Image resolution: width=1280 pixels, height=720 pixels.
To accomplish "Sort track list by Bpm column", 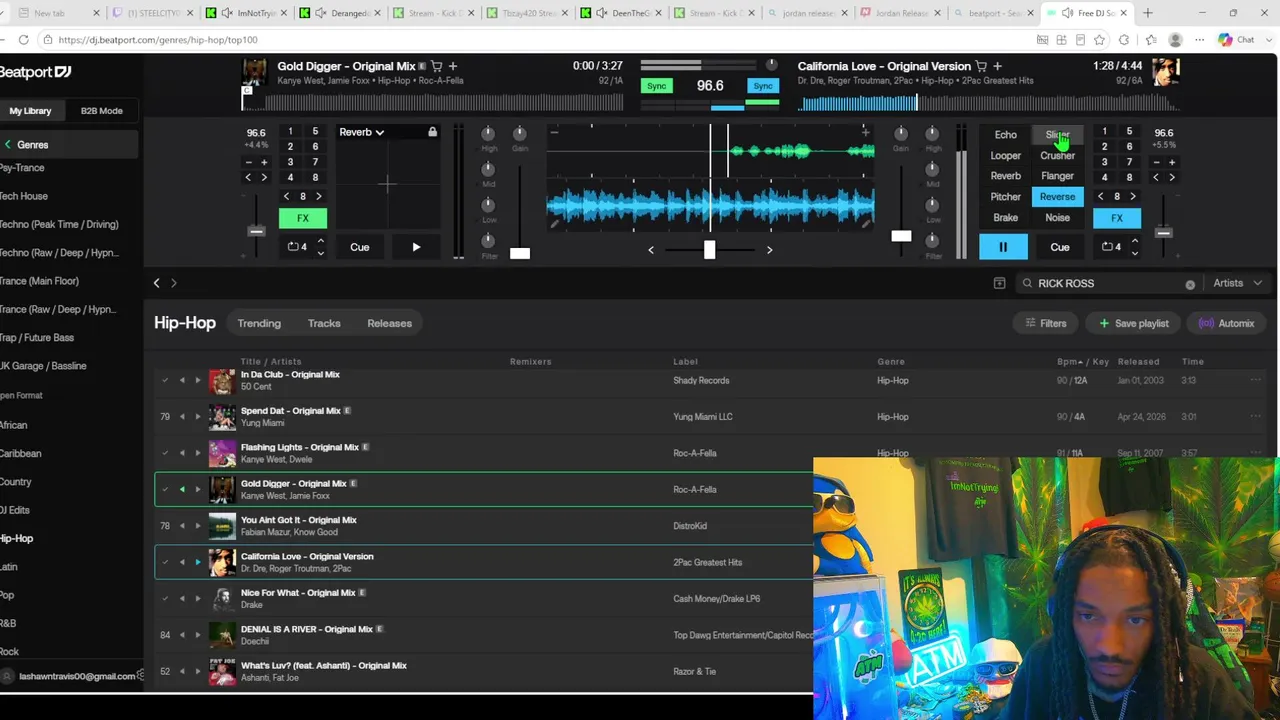I will point(1069,361).
